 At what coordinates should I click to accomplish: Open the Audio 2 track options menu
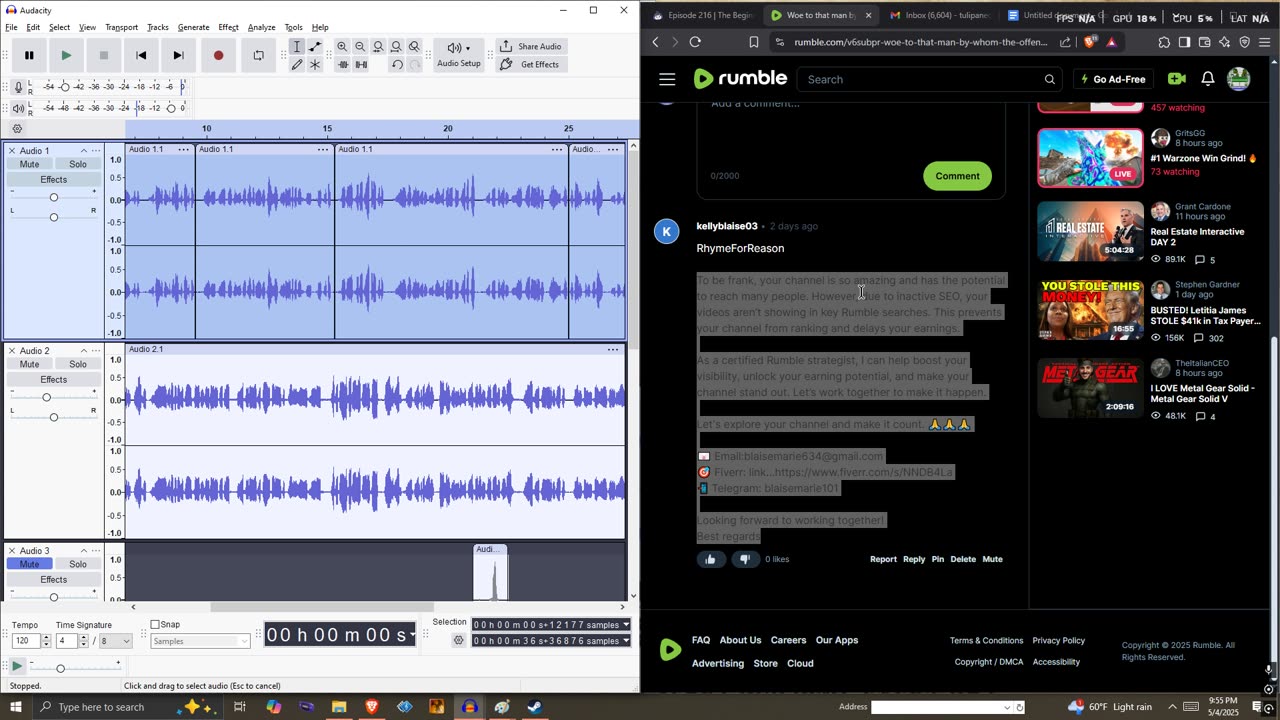pyautogui.click(x=96, y=351)
